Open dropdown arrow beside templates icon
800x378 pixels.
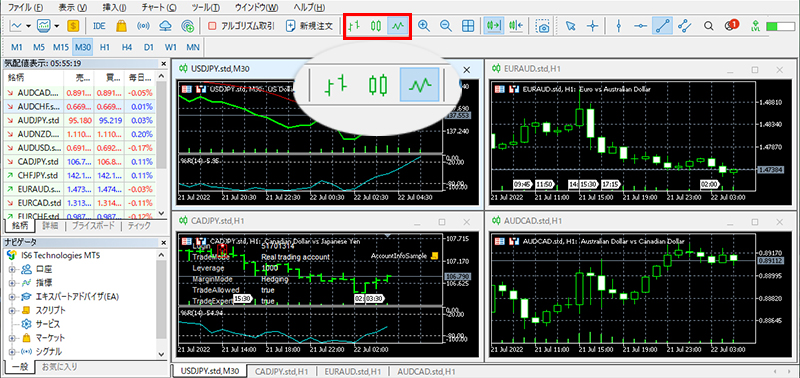click(x=56, y=26)
